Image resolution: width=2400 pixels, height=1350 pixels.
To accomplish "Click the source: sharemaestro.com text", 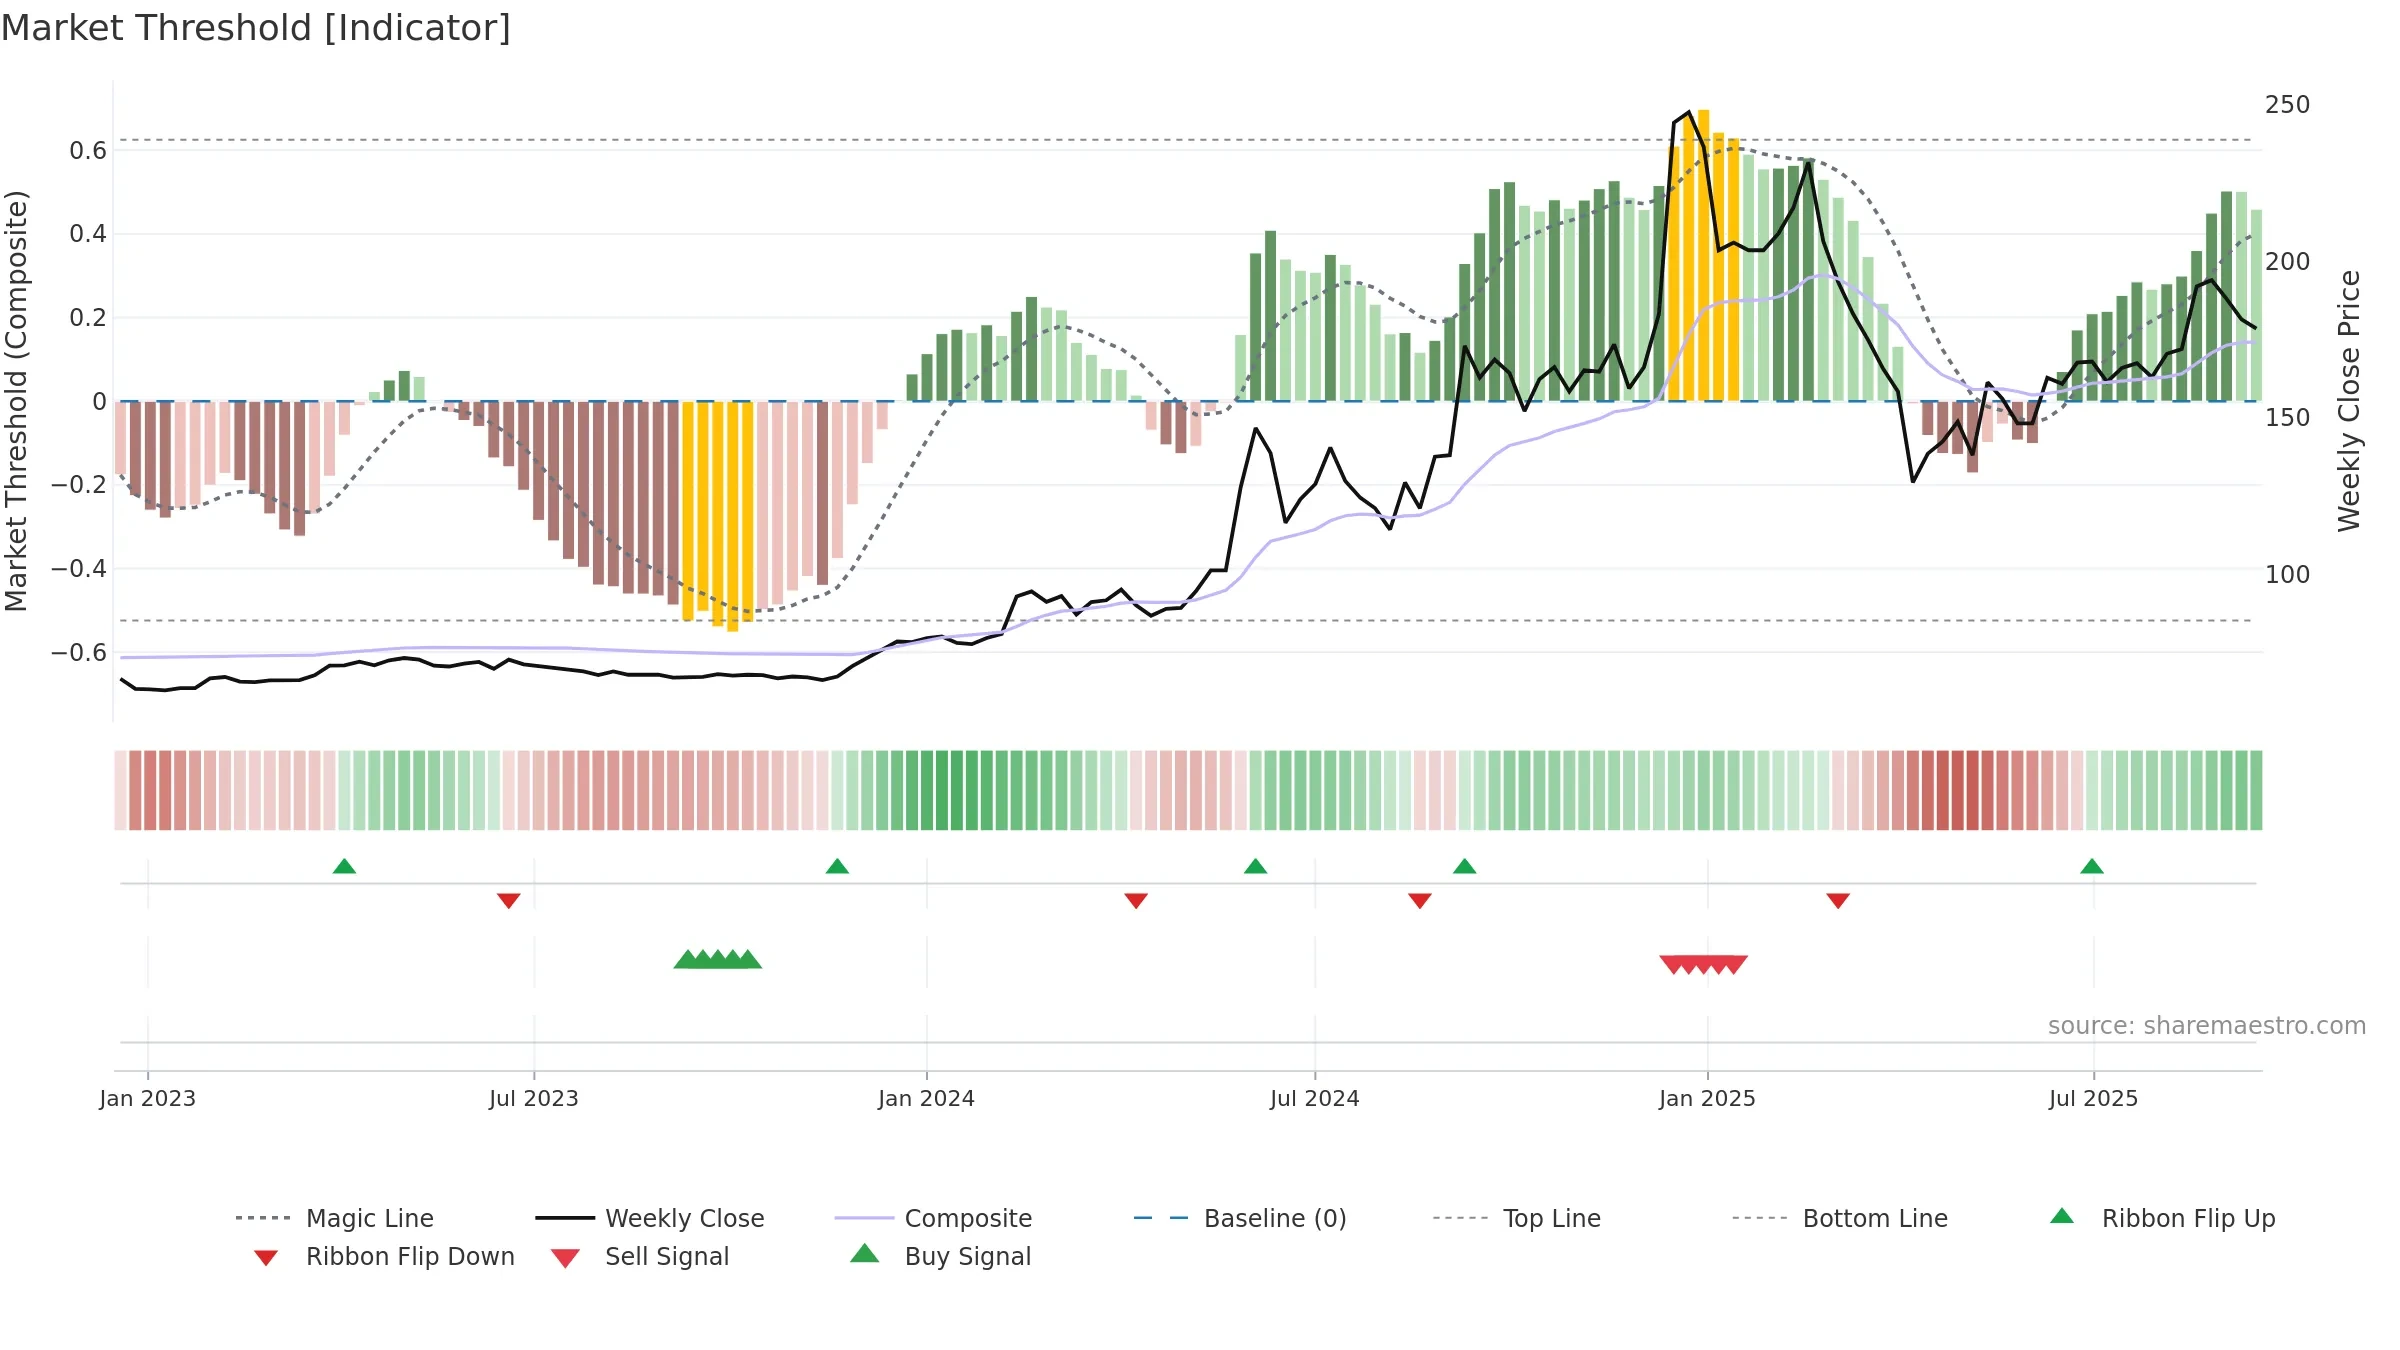I will point(2207,1026).
